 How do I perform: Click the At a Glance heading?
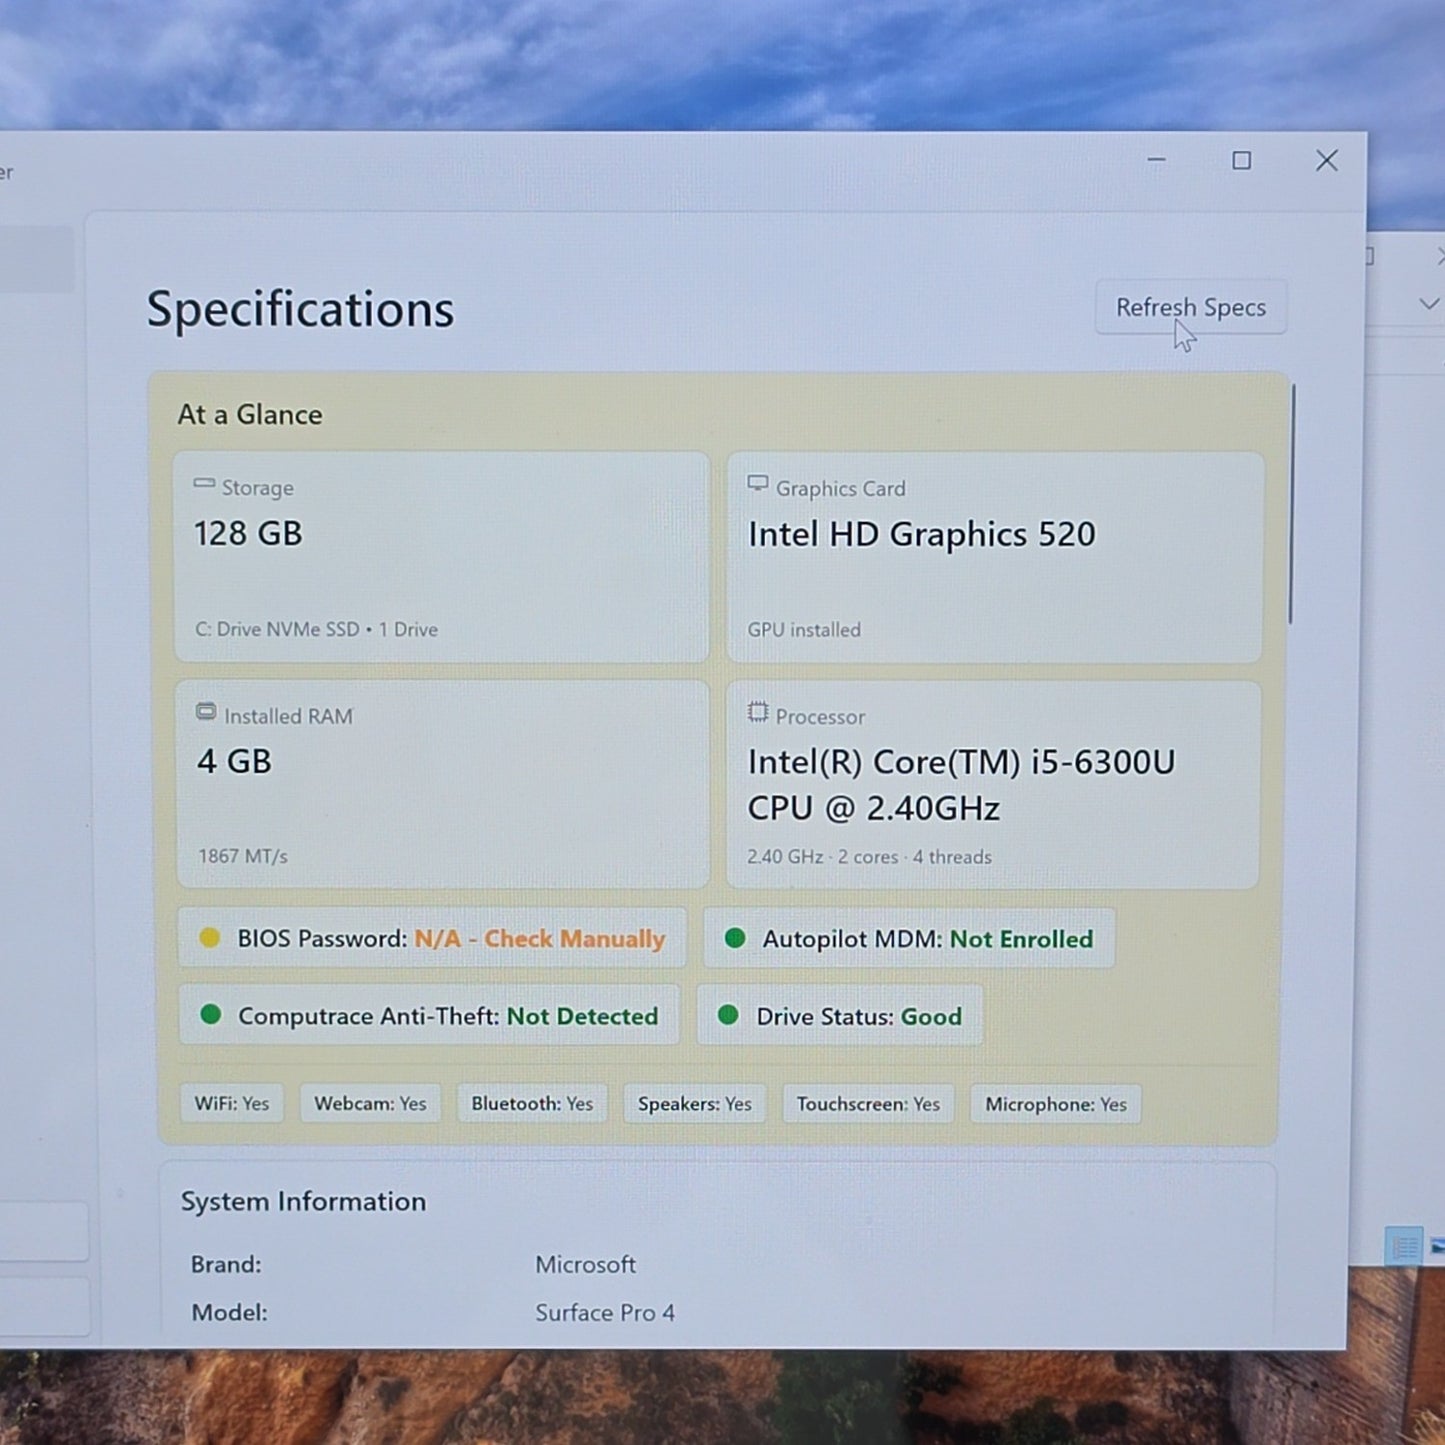point(250,414)
